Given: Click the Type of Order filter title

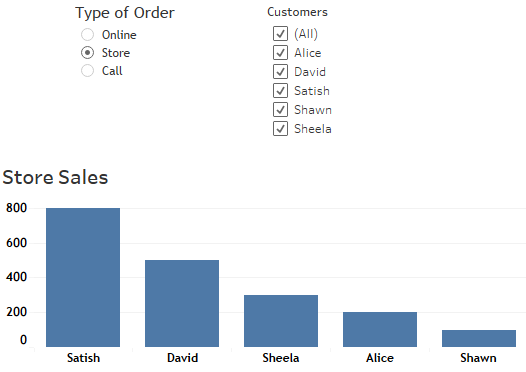Looking at the screenshot, I should coord(125,13).
